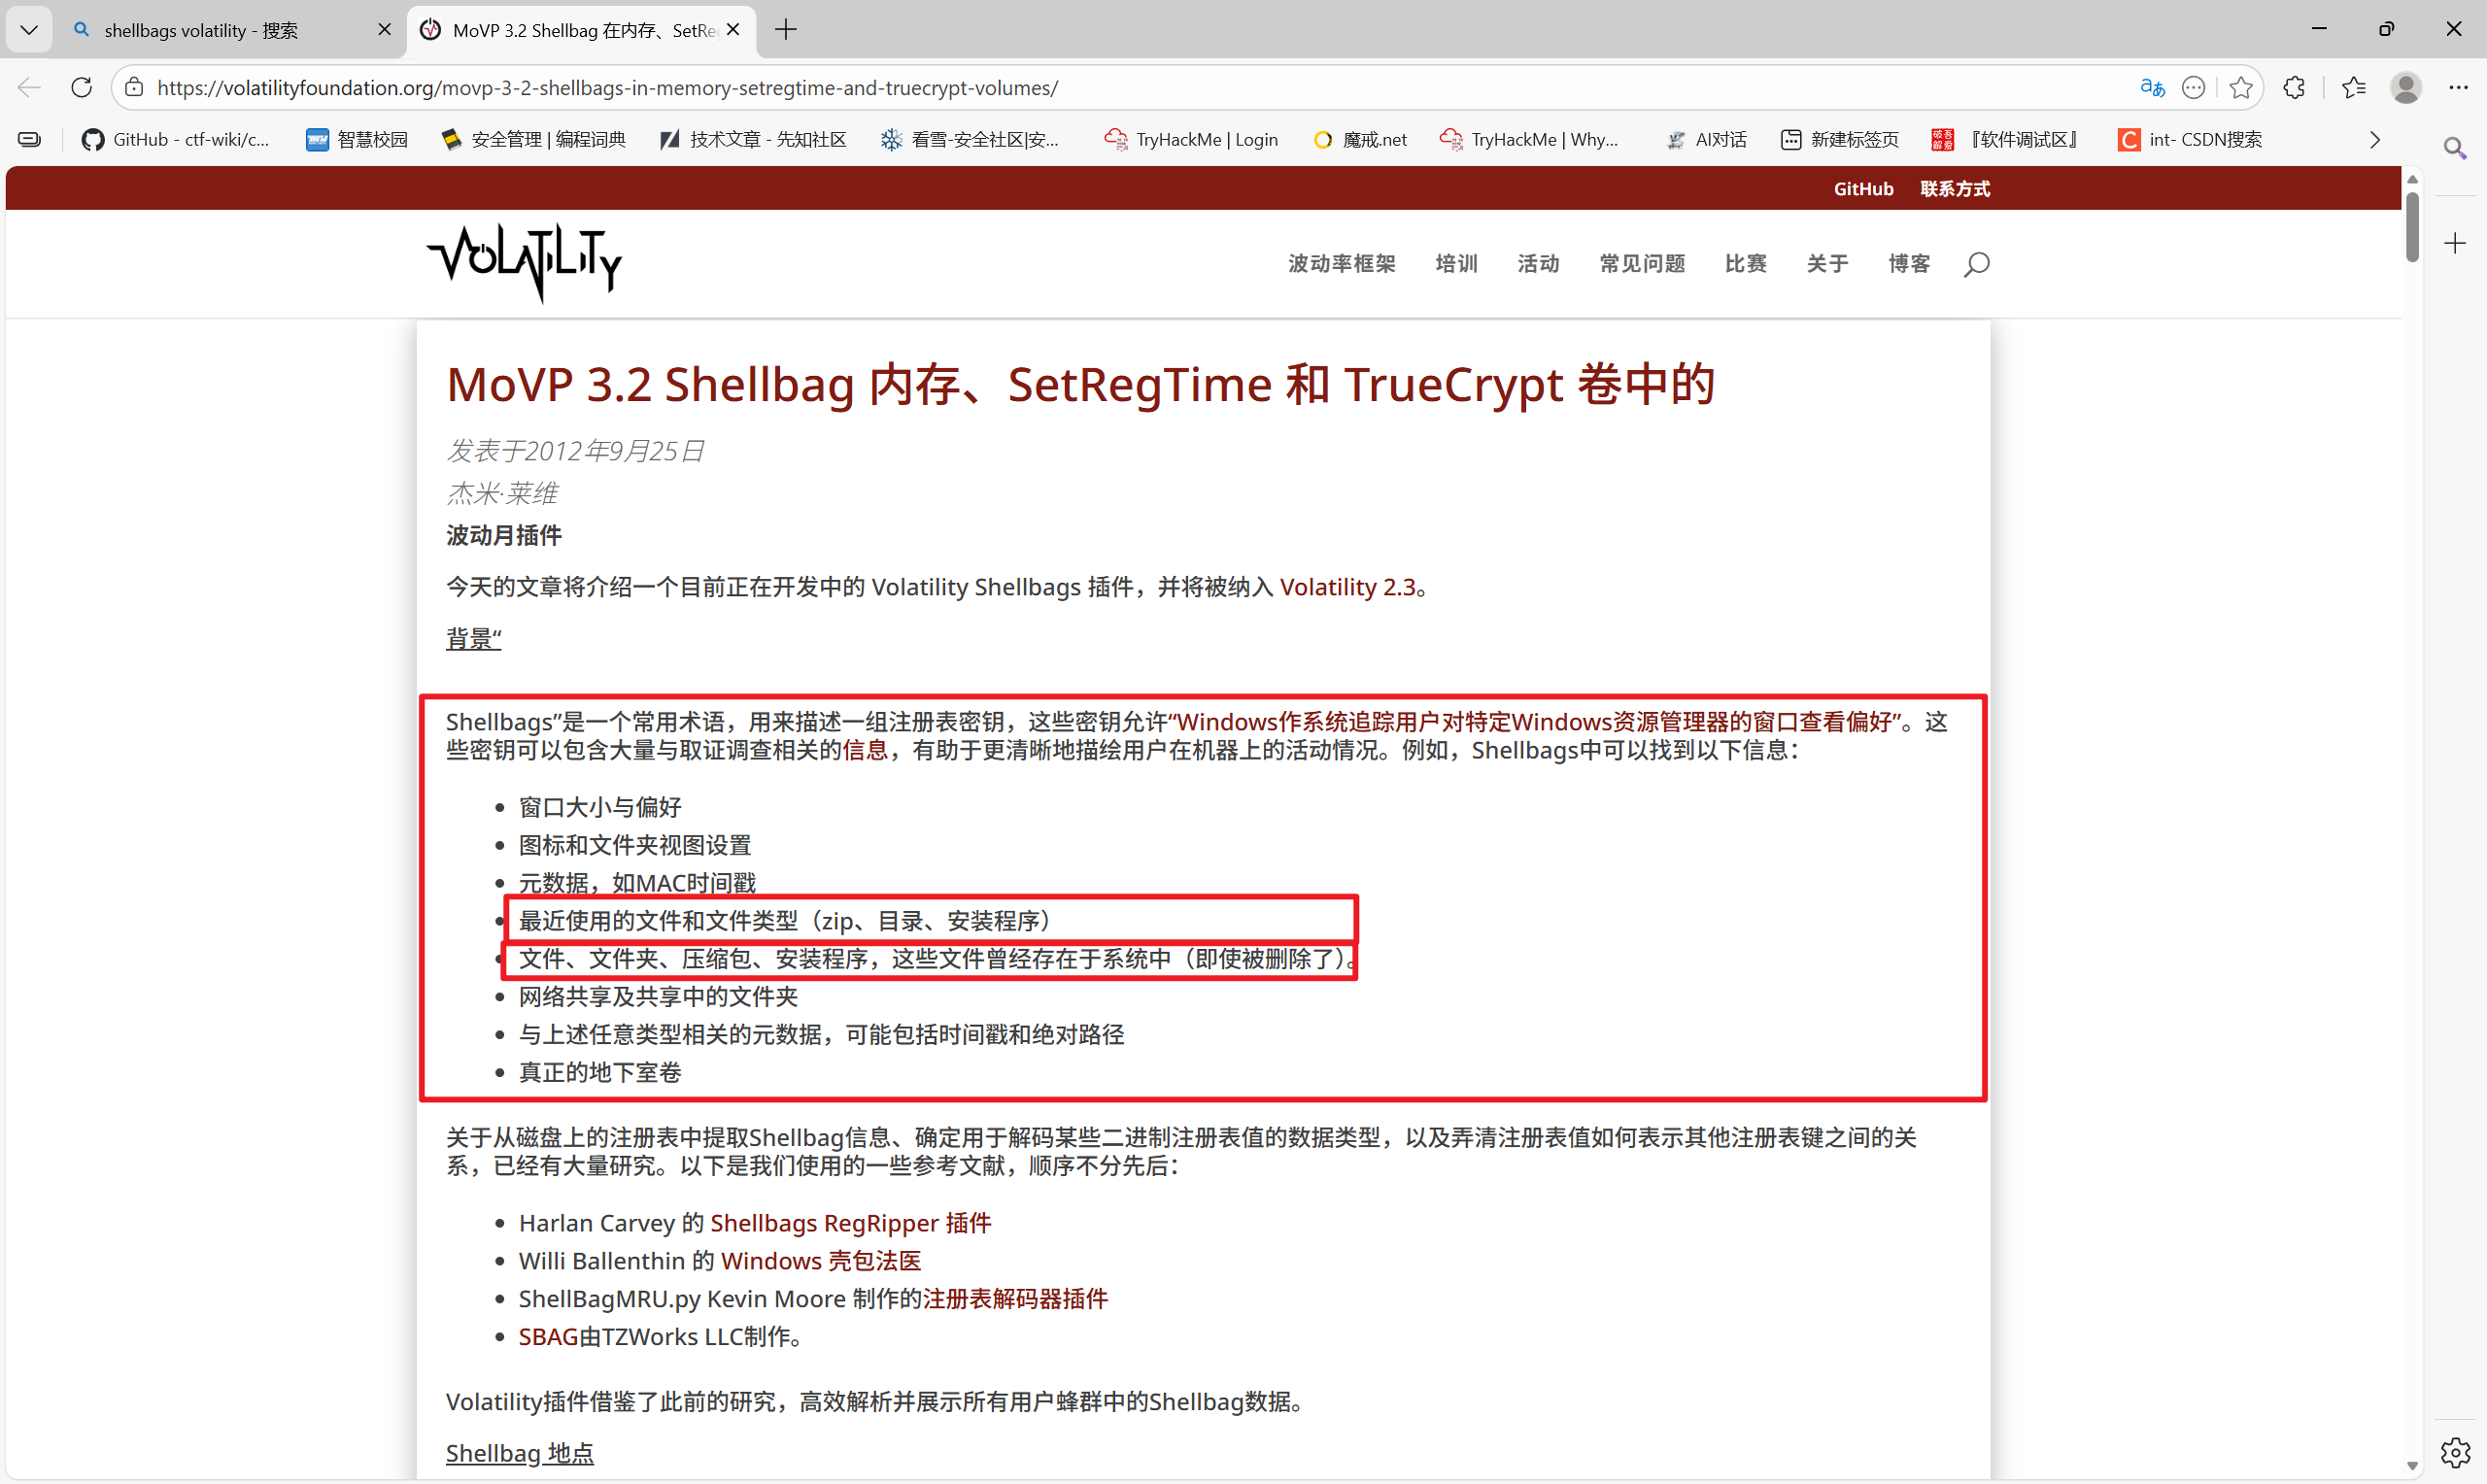2487x1484 pixels.
Task: Click the page vertical scrollbar thumb
Action: [x=2412, y=226]
